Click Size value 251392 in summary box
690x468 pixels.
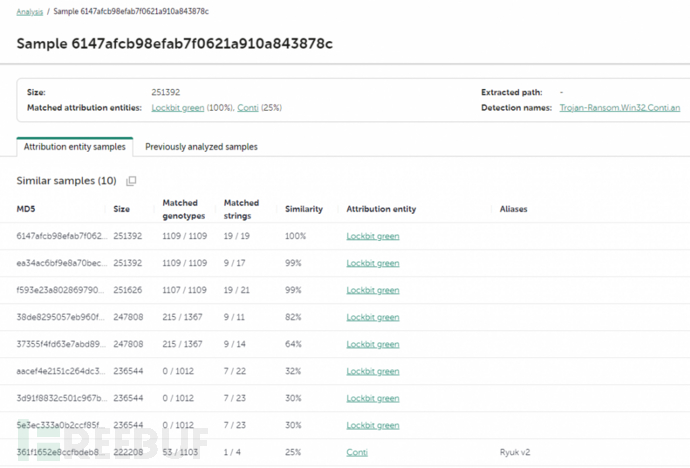[x=166, y=92]
